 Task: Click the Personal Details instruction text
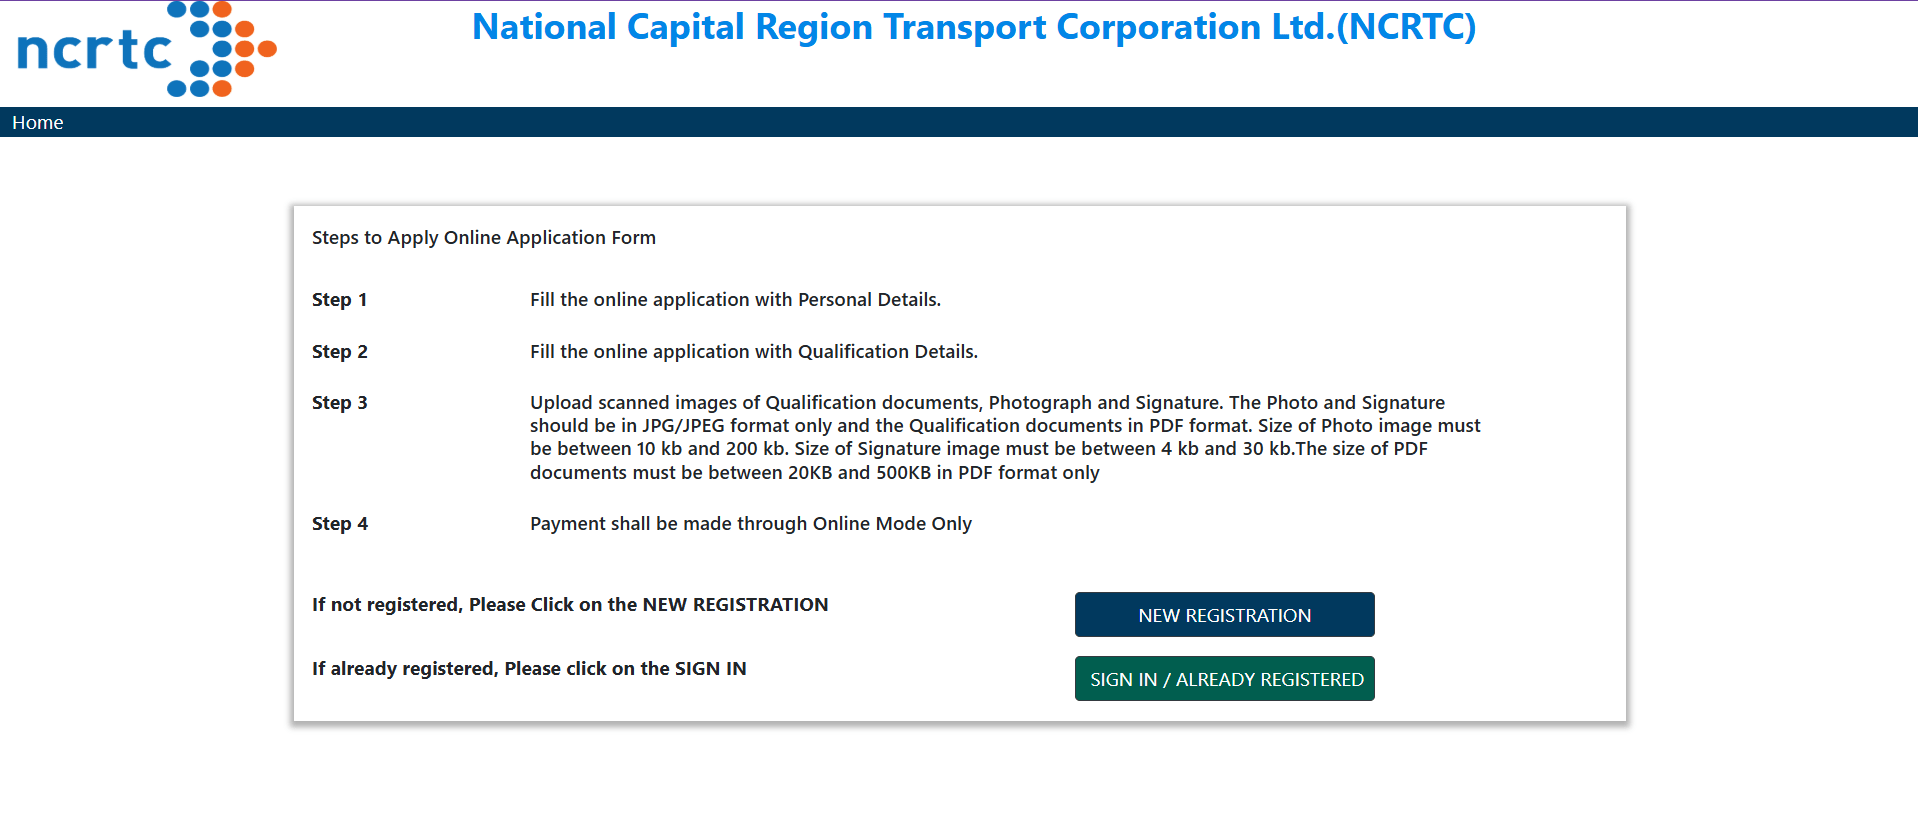coord(735,300)
